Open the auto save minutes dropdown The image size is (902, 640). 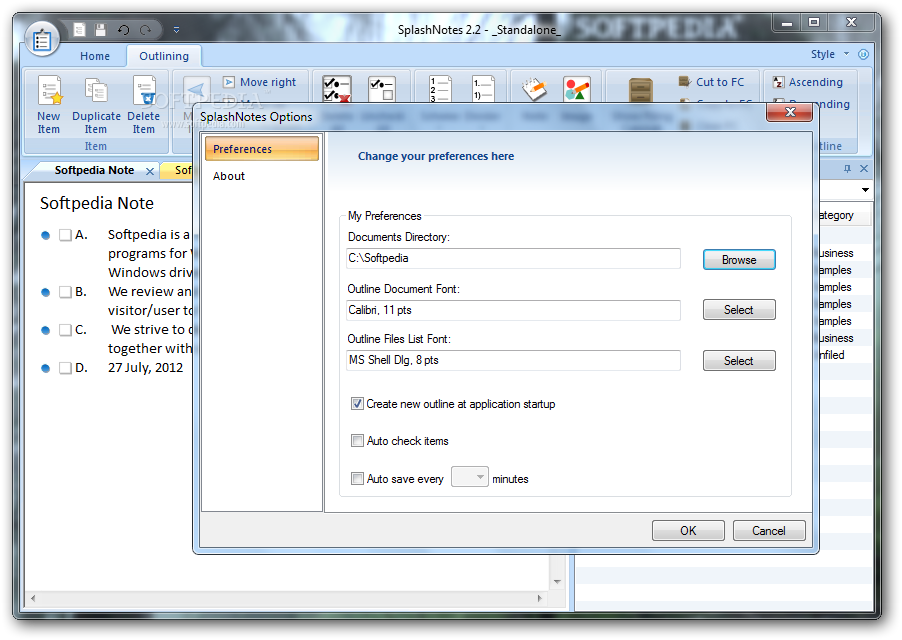pos(470,477)
